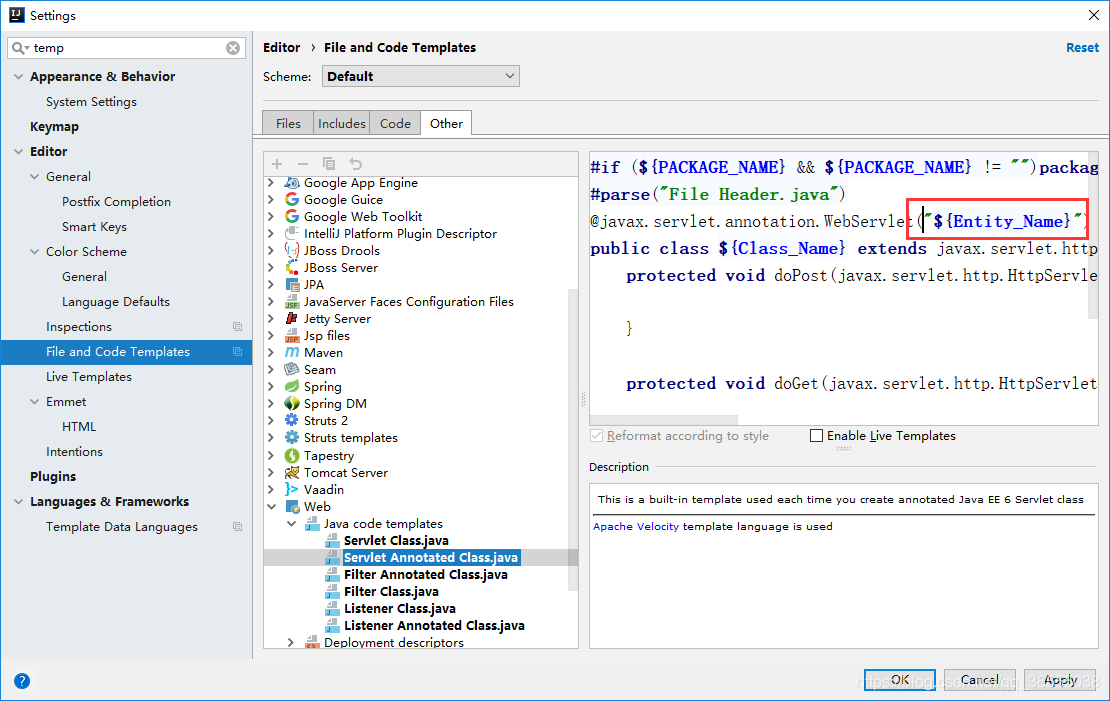Click the Jetty Server icon
1110x701 pixels.
pos(292,319)
